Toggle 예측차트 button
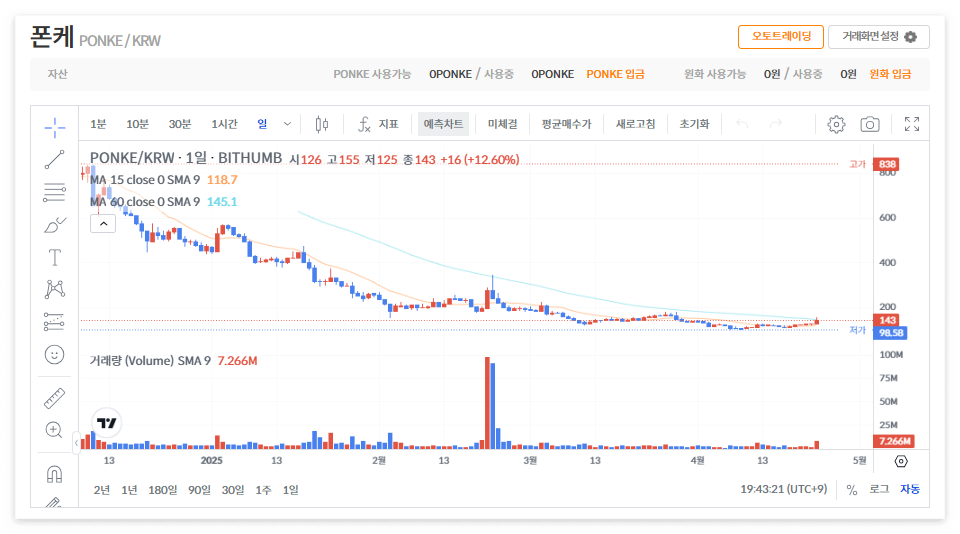 [x=443, y=124]
